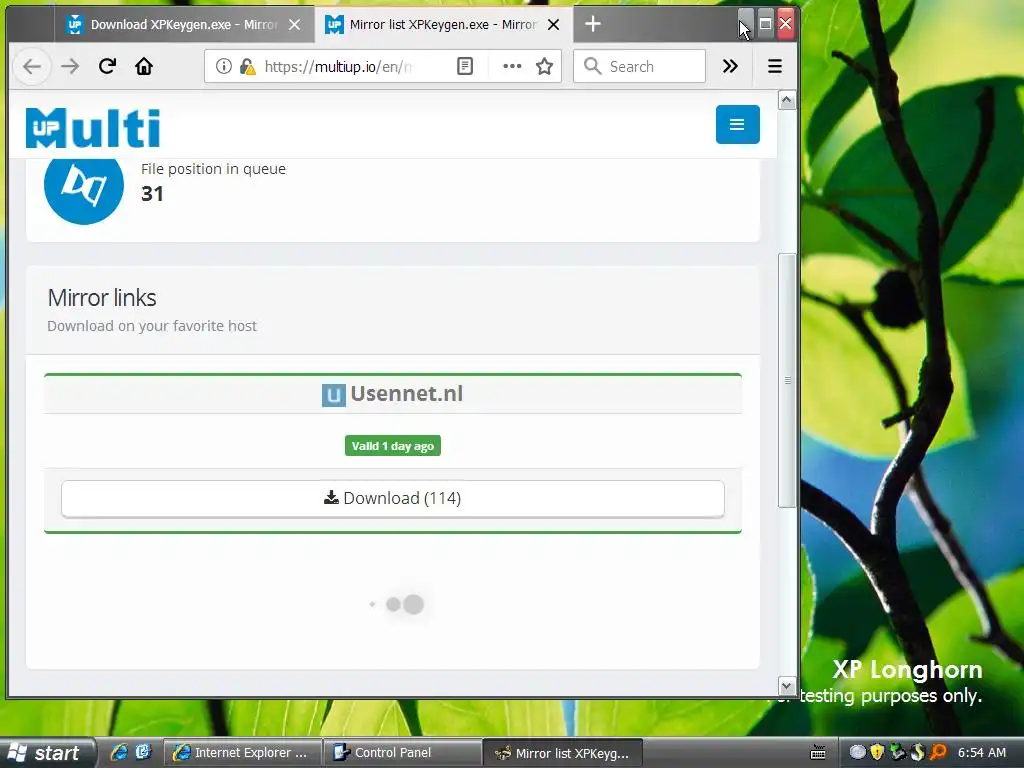Open page actions three-dot menu
The height and width of the screenshot is (768, 1024).
point(512,67)
